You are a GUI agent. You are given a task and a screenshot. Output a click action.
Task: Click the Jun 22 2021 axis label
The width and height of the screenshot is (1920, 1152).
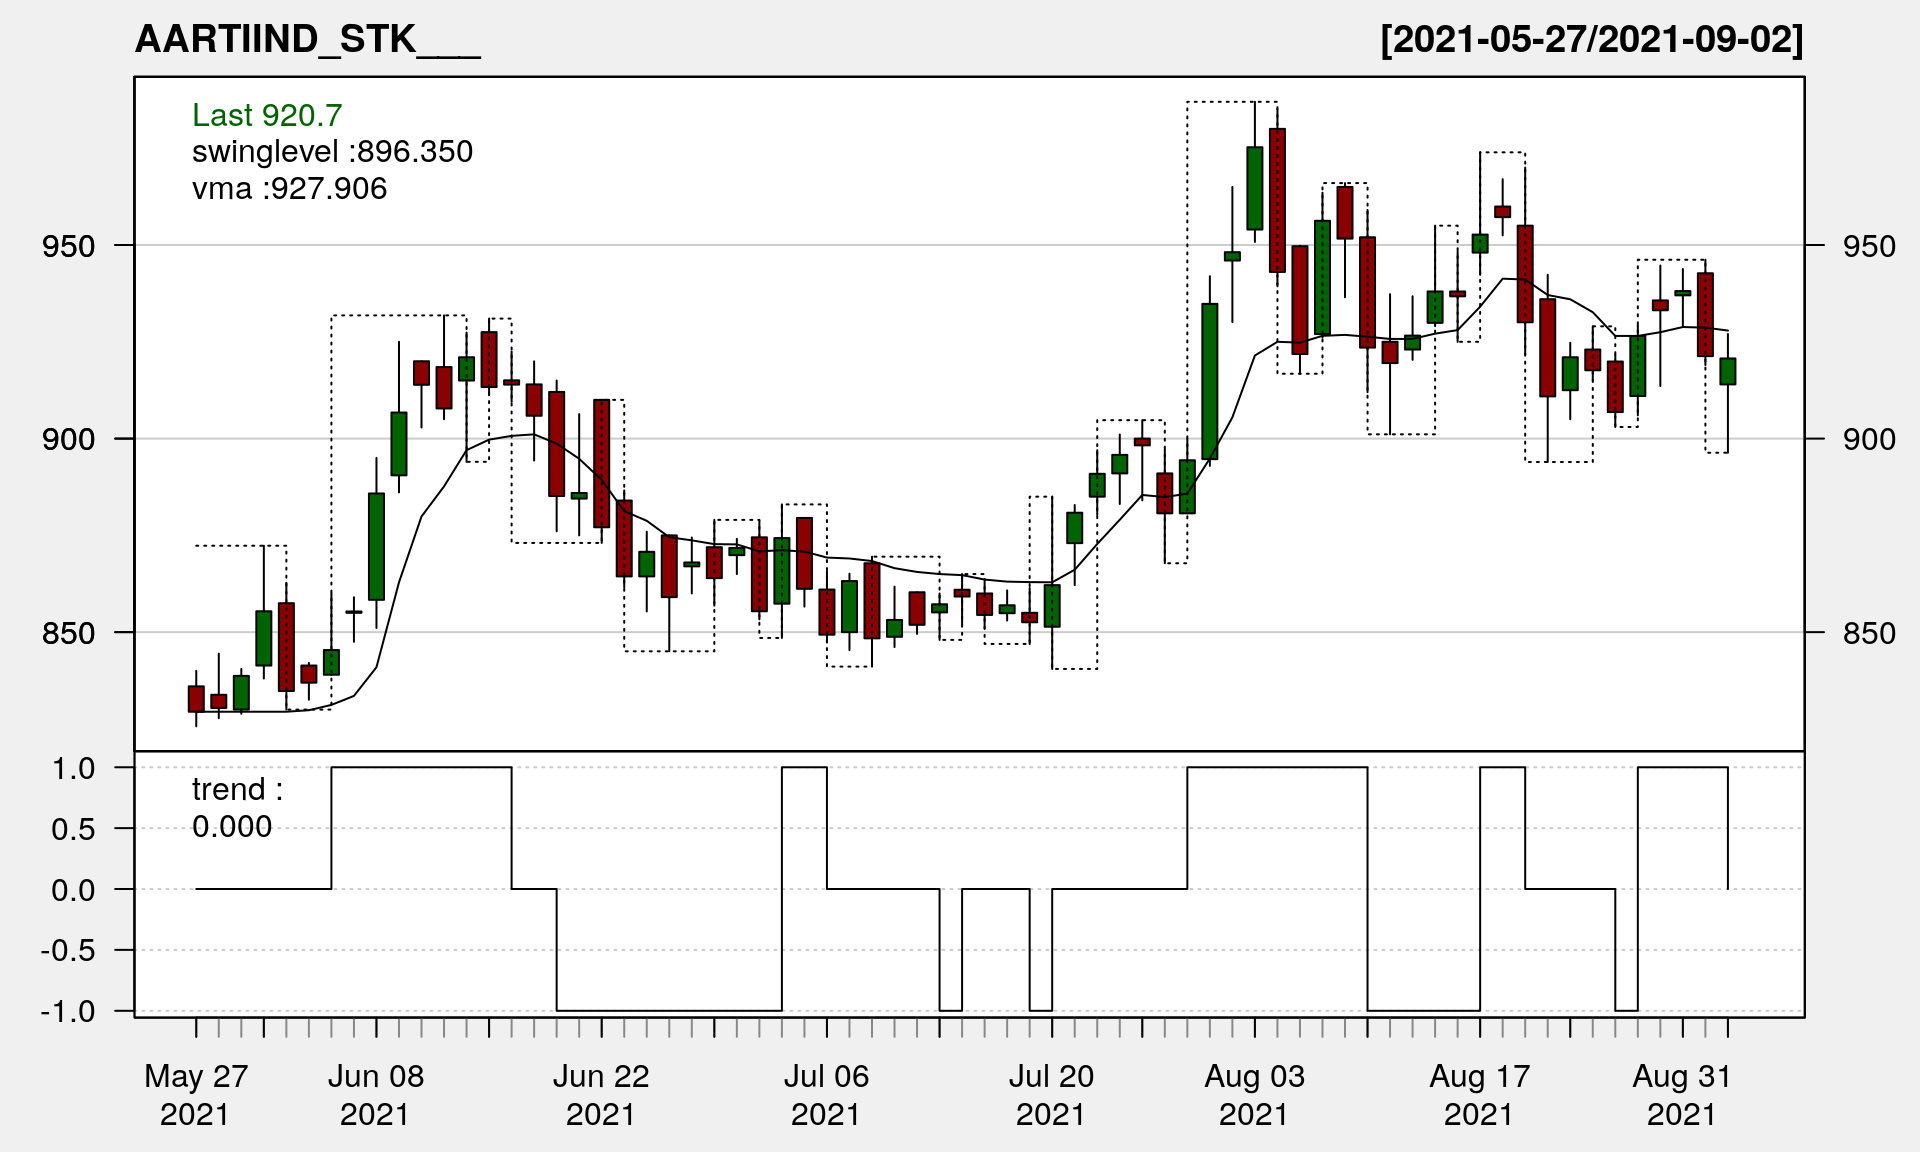601,1095
